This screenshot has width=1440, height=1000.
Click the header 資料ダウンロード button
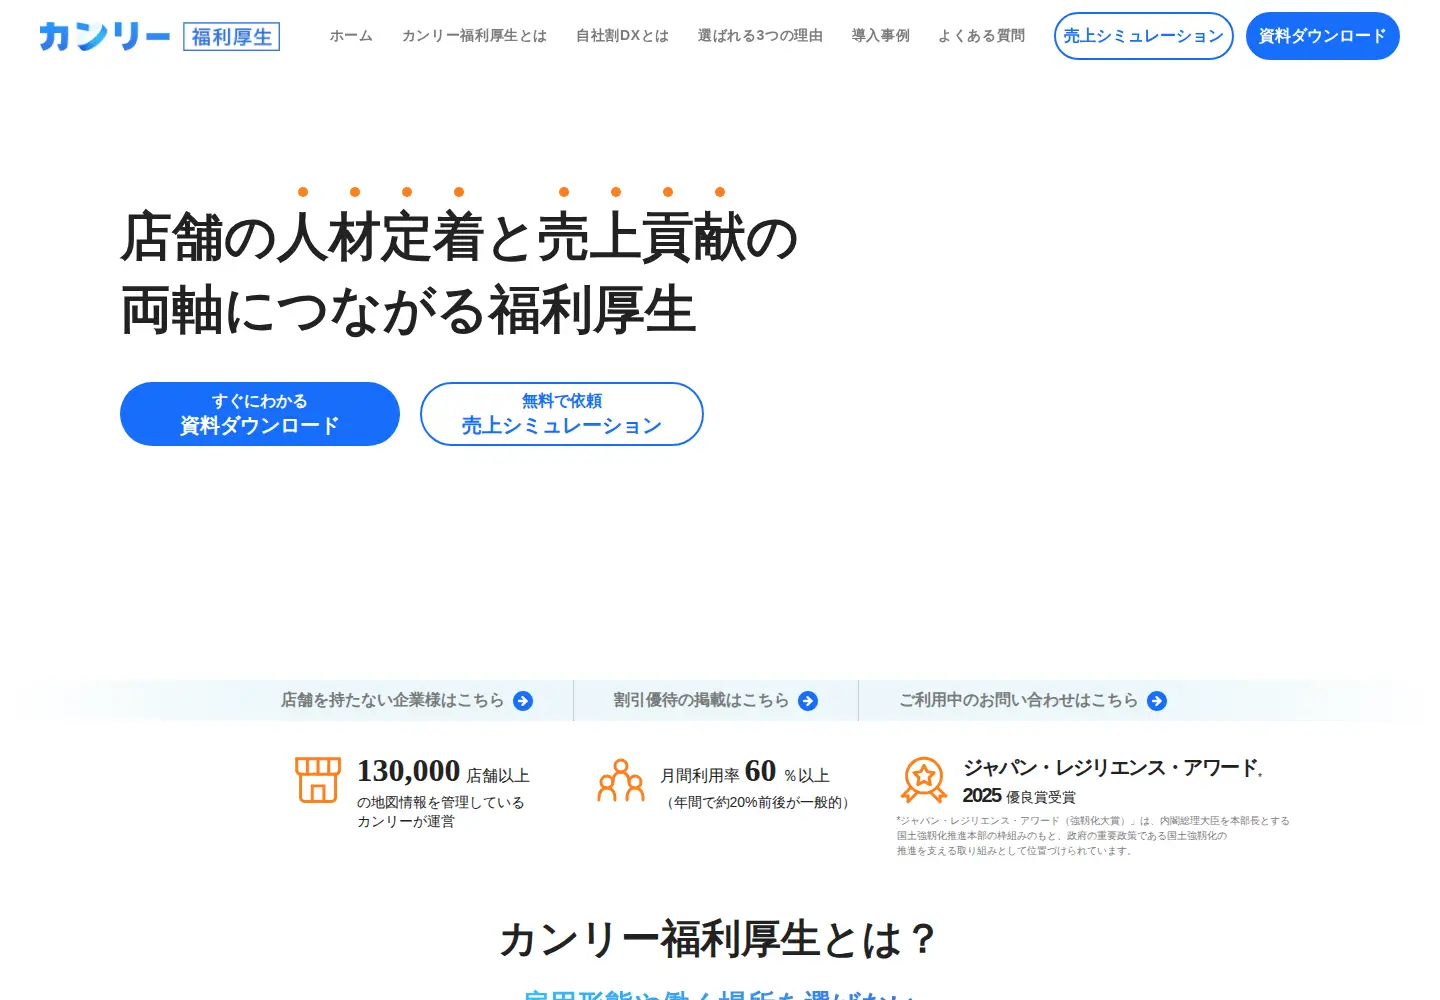click(1322, 36)
